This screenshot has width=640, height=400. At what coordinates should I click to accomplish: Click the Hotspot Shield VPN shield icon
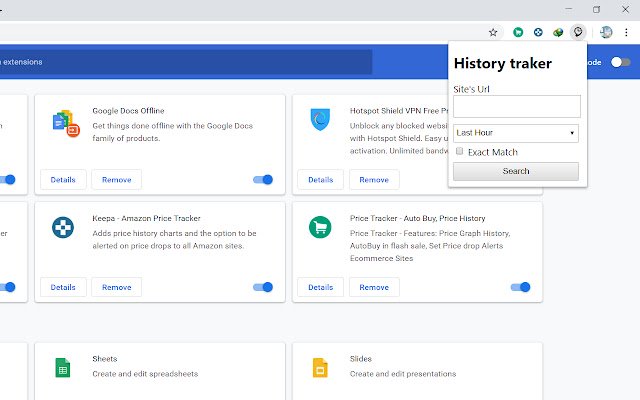(320, 120)
